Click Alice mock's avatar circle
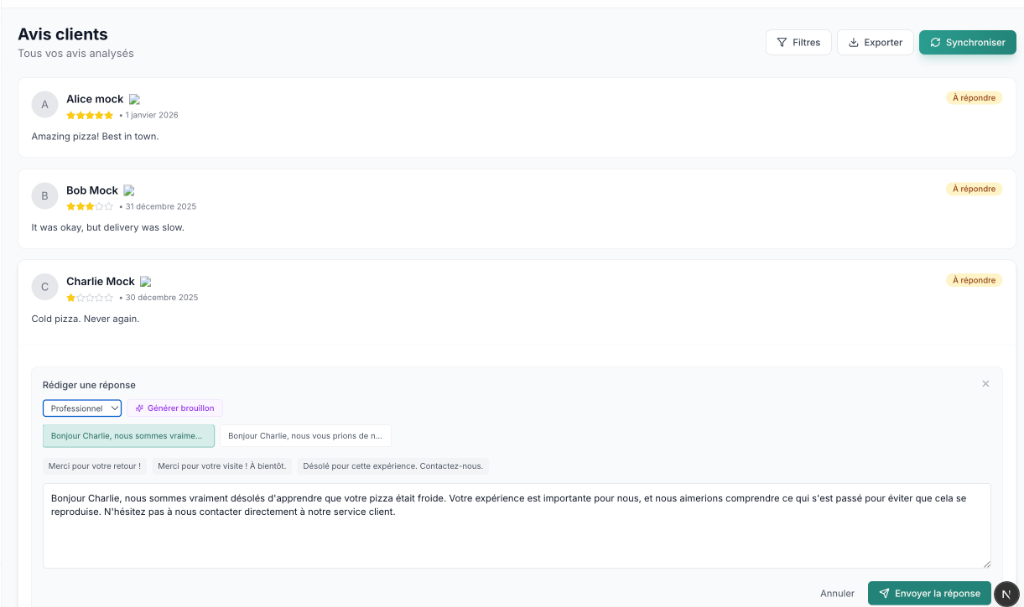The image size is (1024, 607). click(45, 105)
